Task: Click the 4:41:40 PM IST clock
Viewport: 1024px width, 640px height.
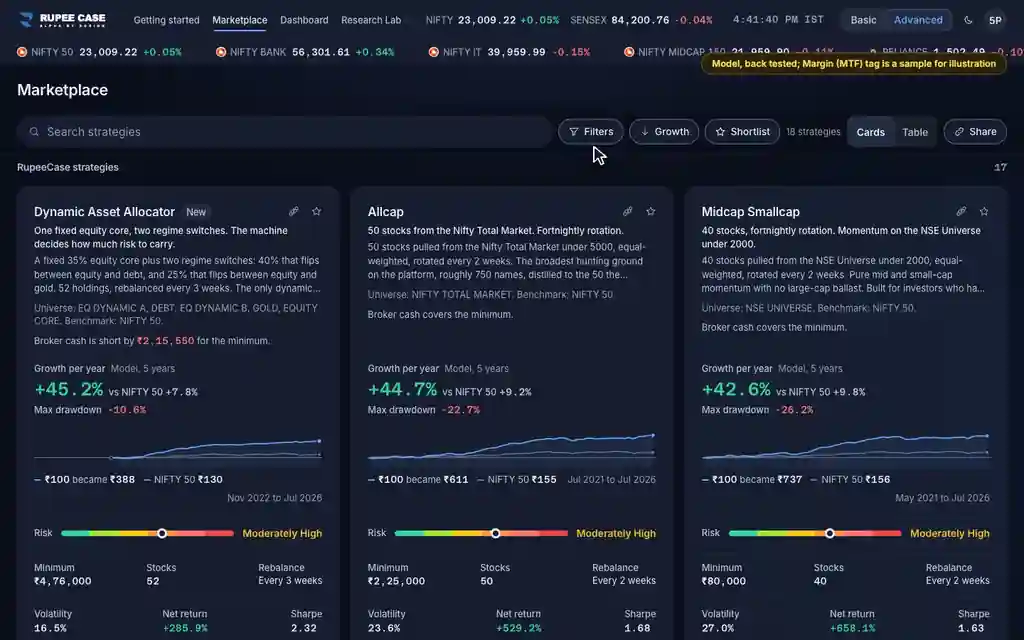Action: tap(778, 20)
